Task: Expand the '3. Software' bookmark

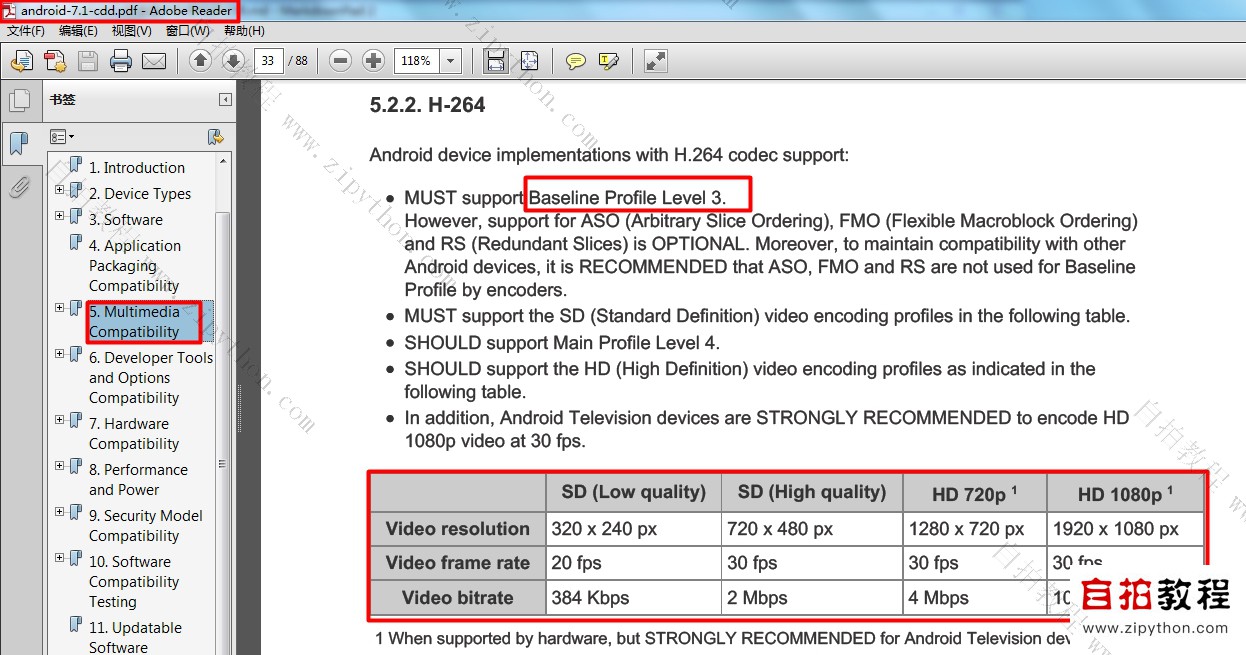Action: pos(60,216)
